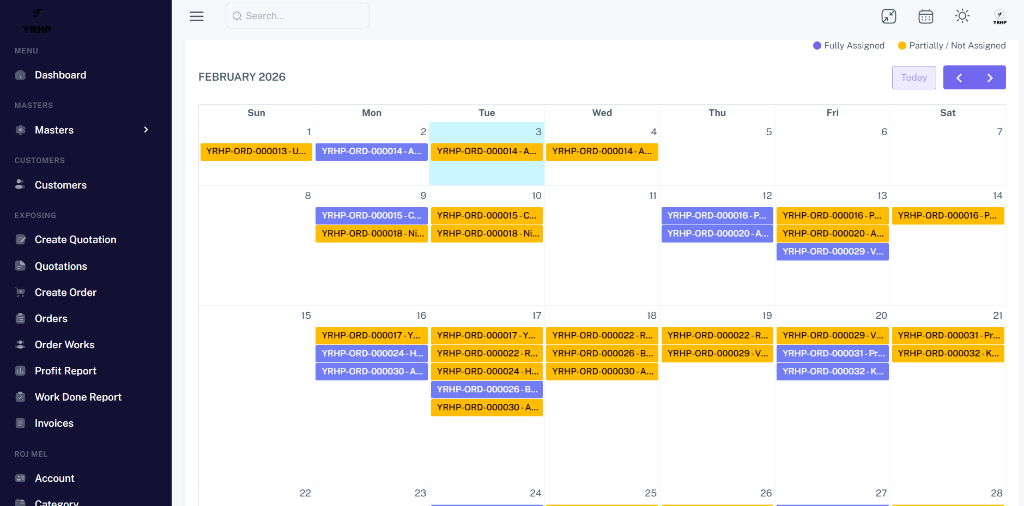Click the Today button
This screenshot has height=506, width=1024.
[914, 78]
